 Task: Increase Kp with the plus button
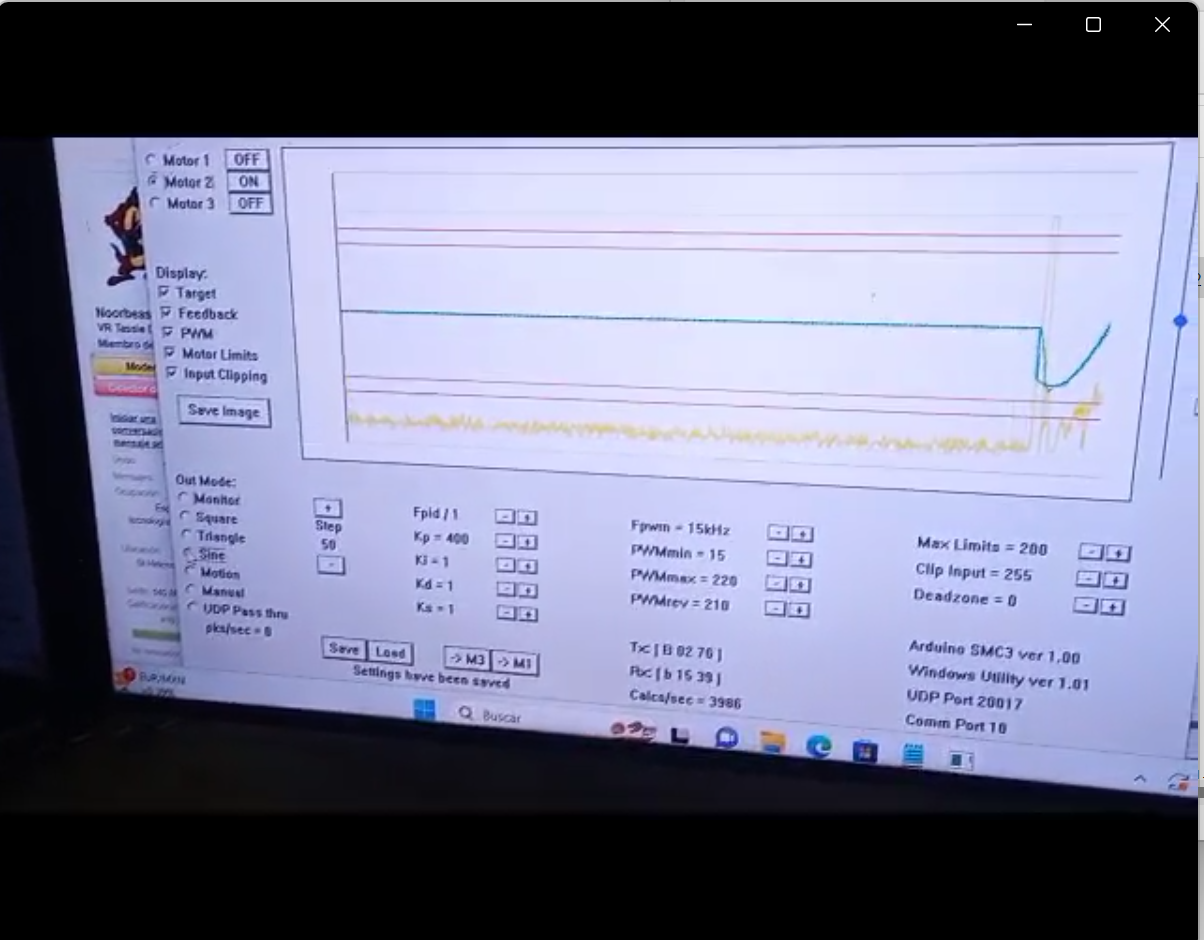tap(528, 542)
